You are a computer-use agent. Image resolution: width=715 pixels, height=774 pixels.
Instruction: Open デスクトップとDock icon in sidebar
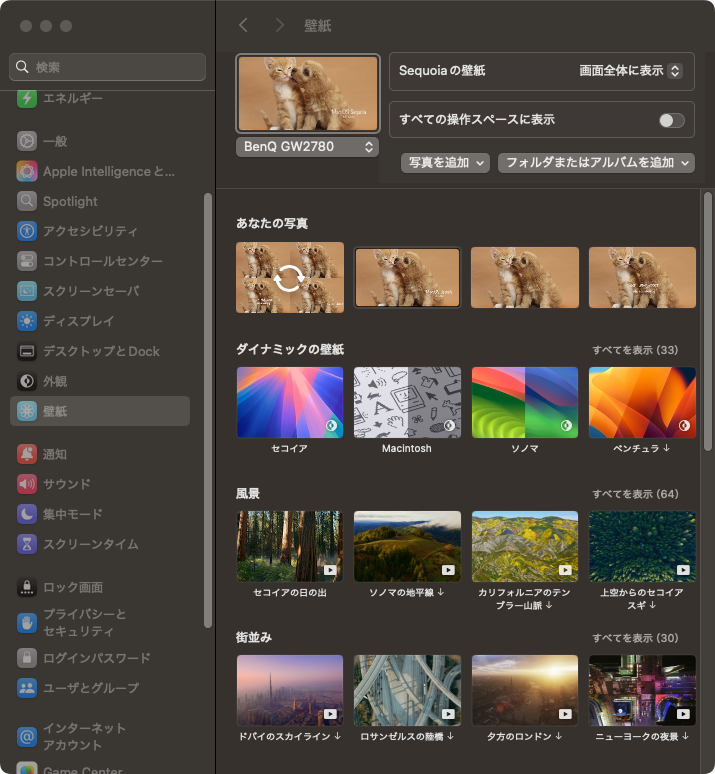(27, 351)
